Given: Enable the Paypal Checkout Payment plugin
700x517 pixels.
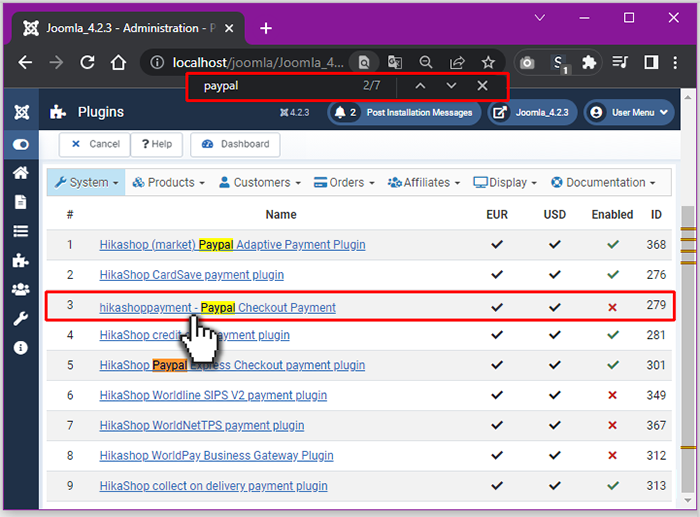Looking at the screenshot, I should click(612, 307).
